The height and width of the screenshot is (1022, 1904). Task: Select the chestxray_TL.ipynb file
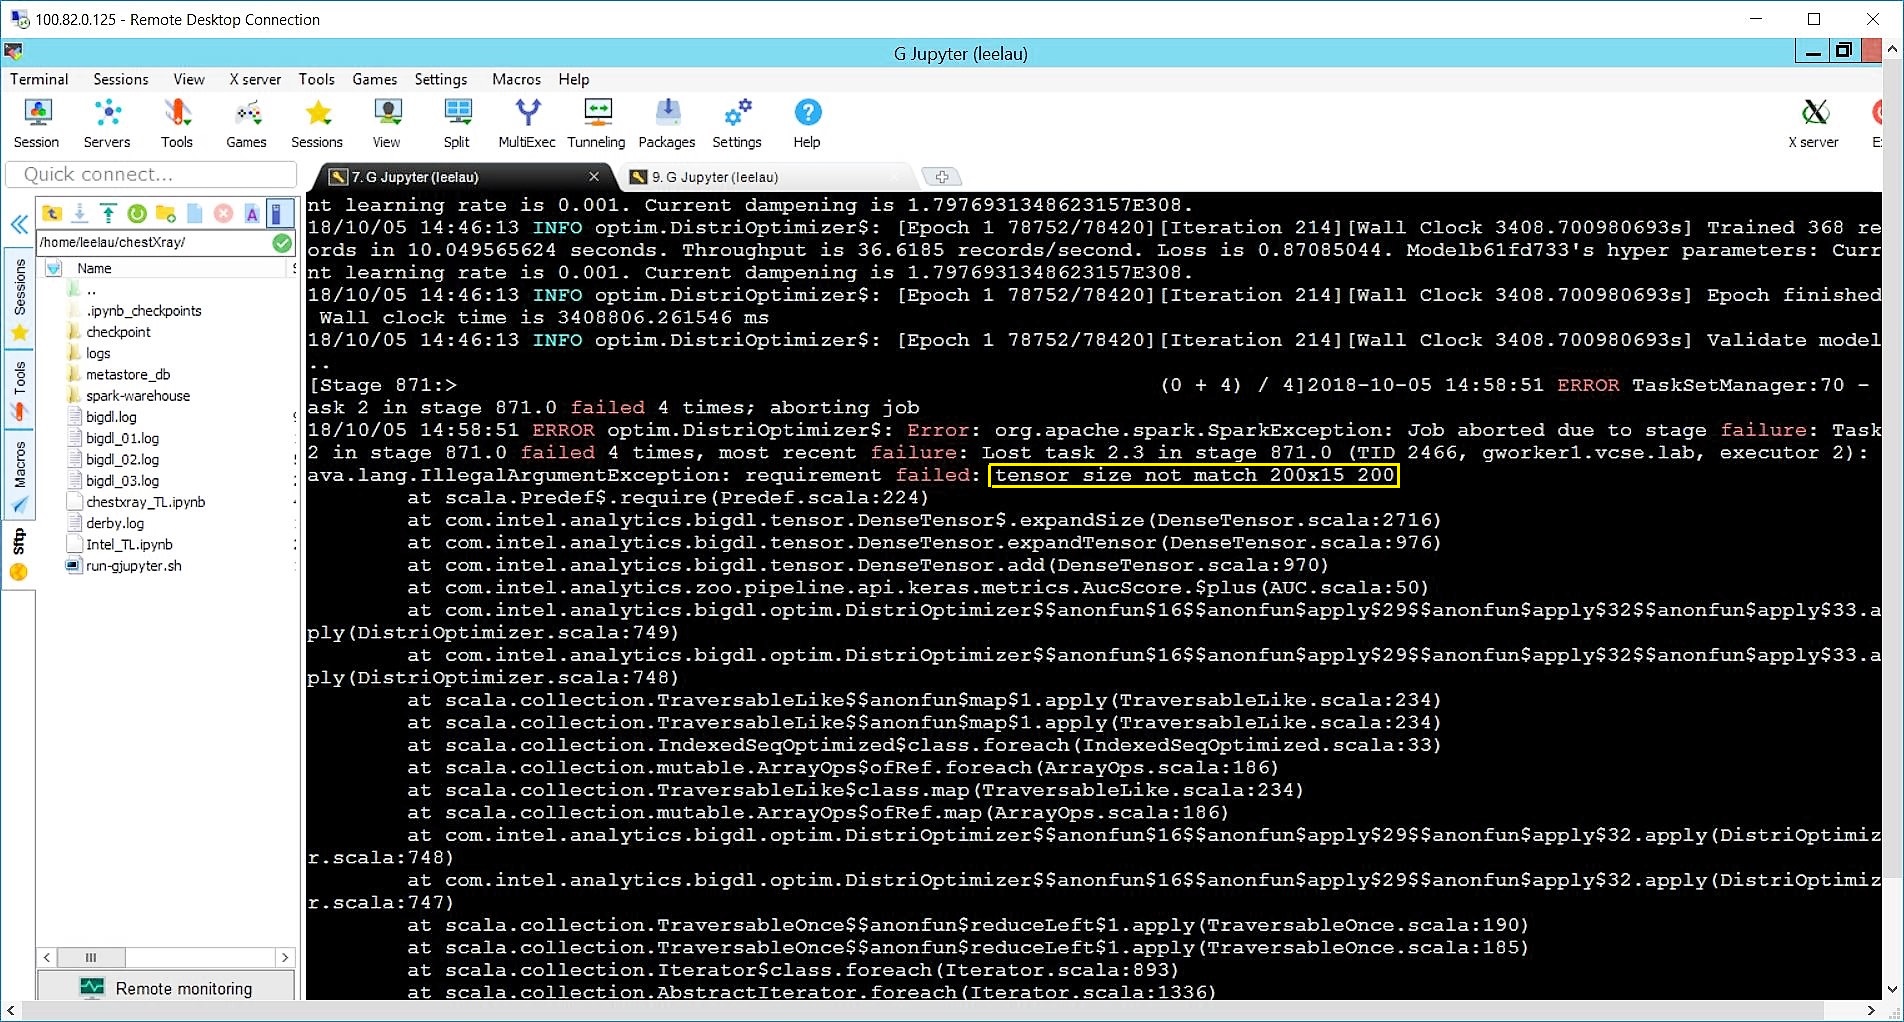pos(145,502)
